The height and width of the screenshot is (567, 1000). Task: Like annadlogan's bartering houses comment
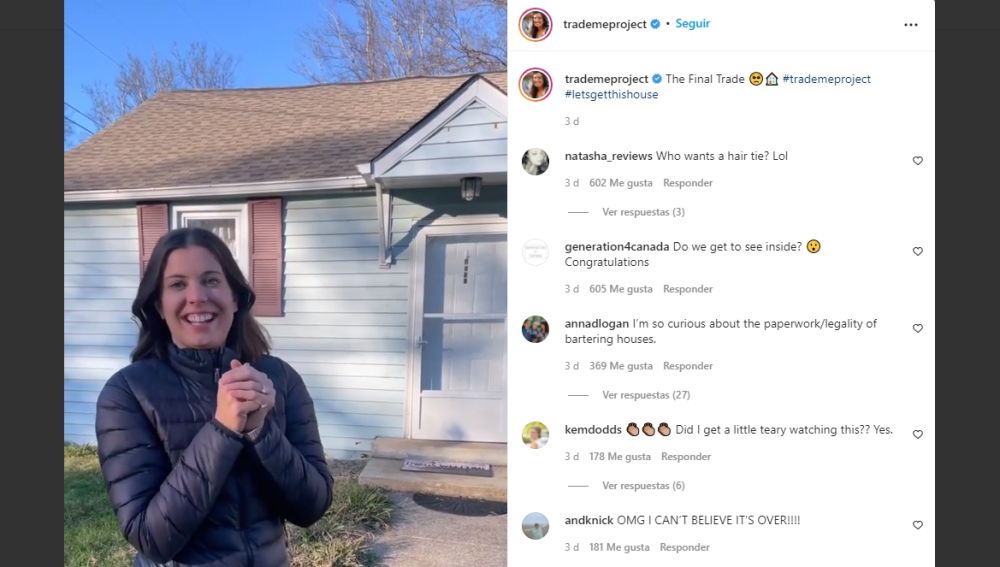(x=918, y=328)
